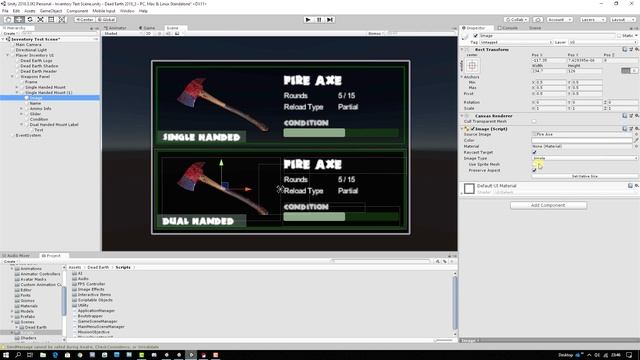This screenshot has height=360, width=640.
Task: Click the Width input field
Action: [549, 71]
